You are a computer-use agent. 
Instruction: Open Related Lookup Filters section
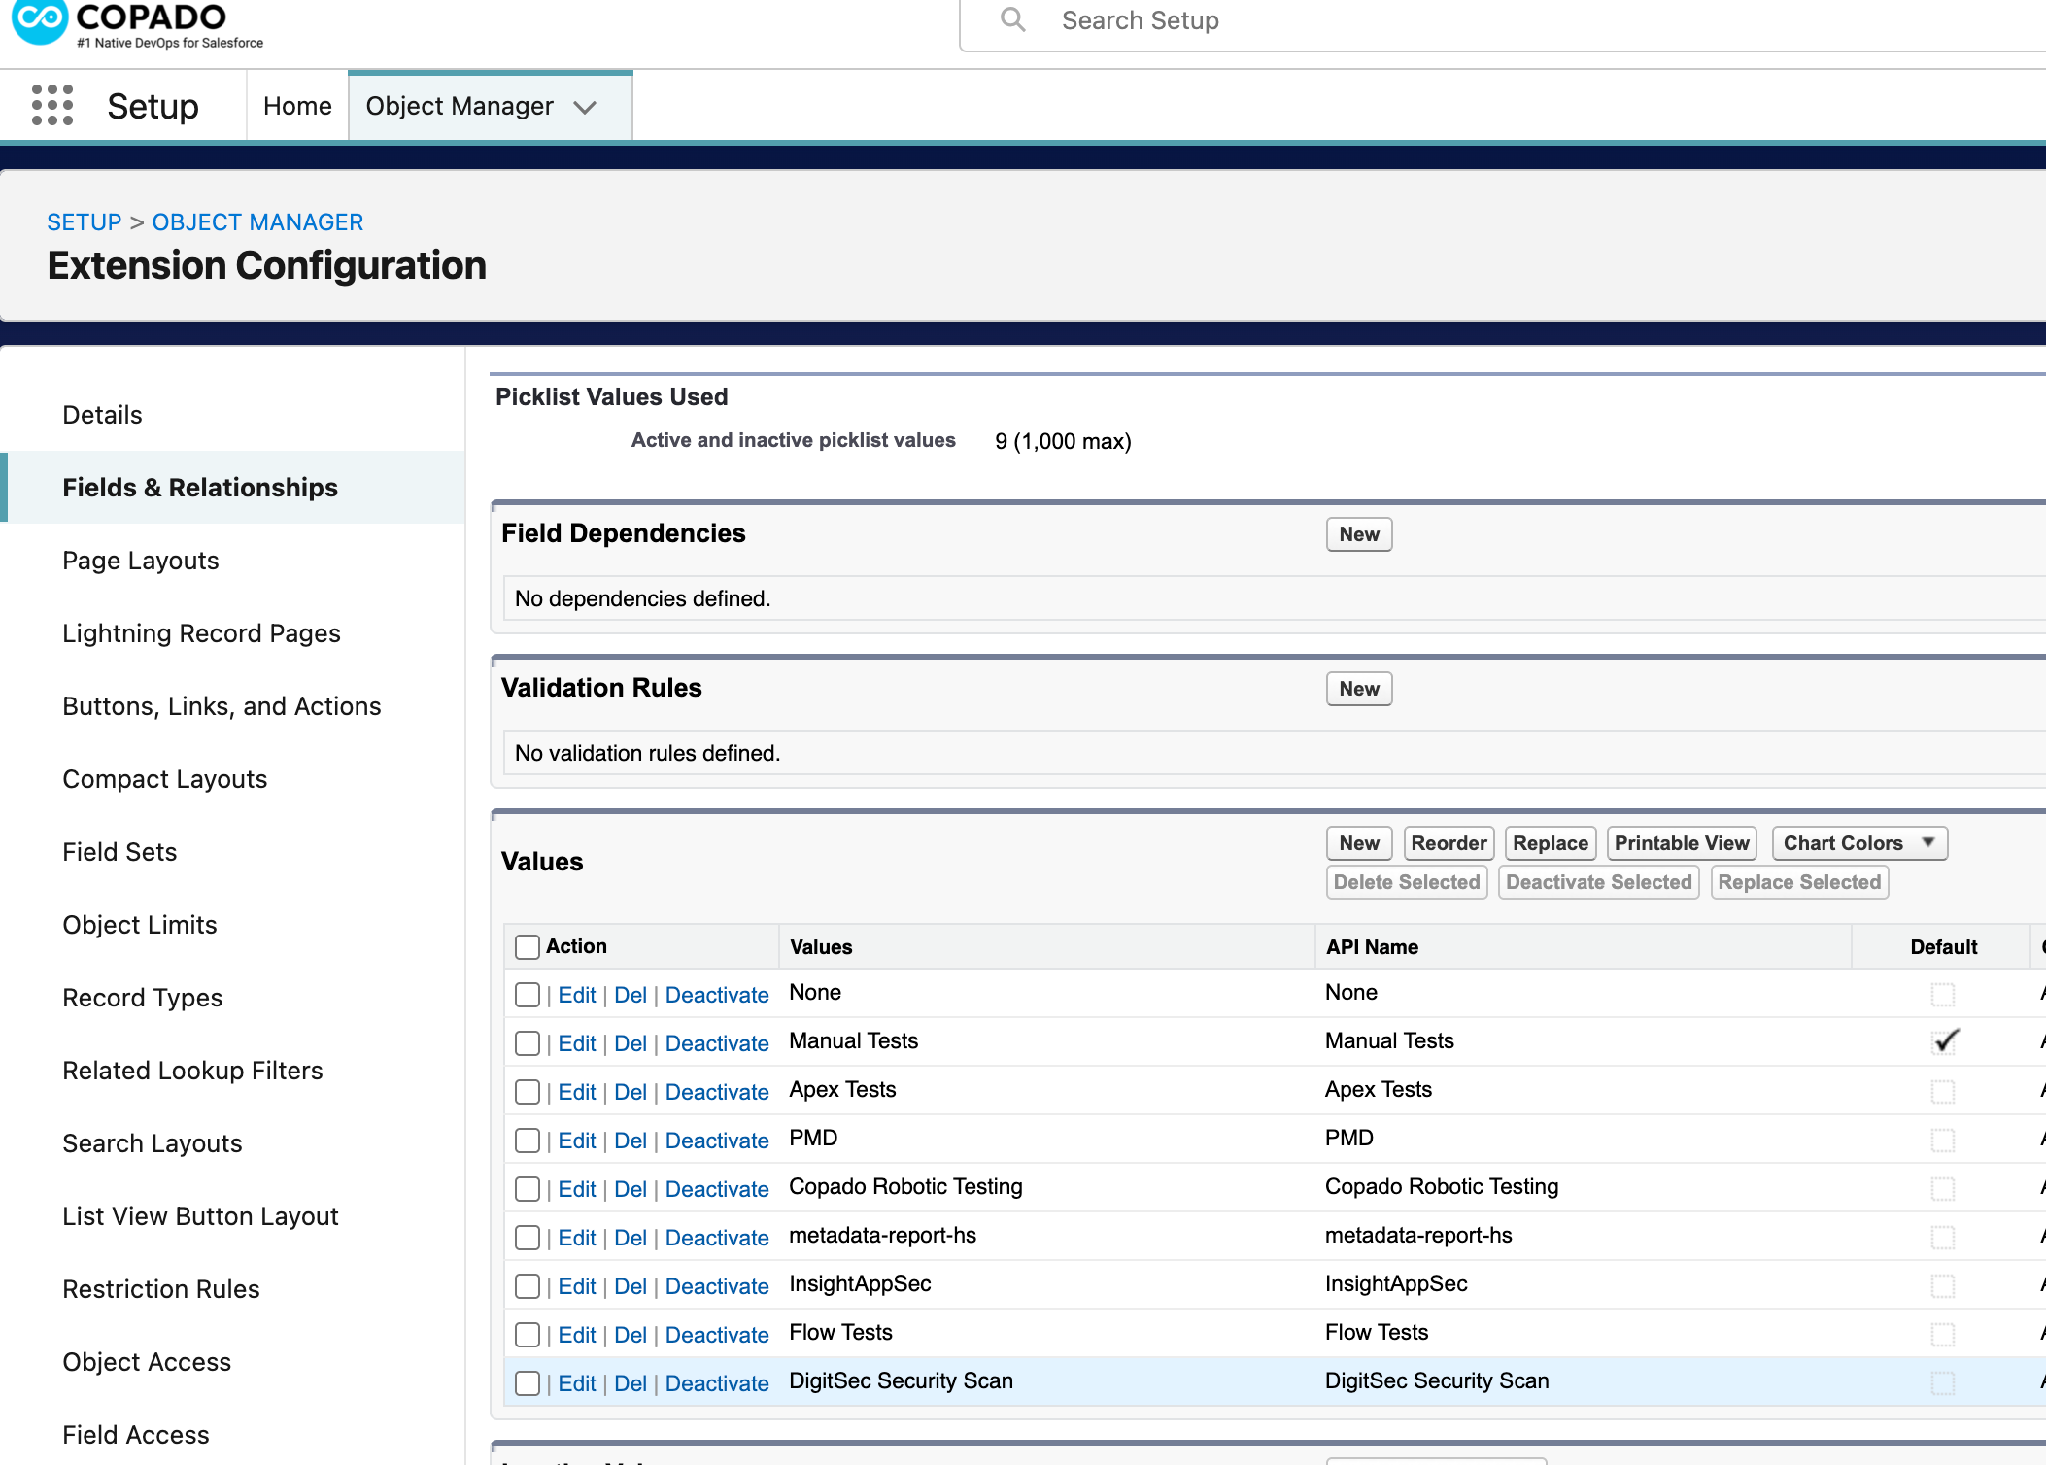pyautogui.click(x=193, y=1071)
